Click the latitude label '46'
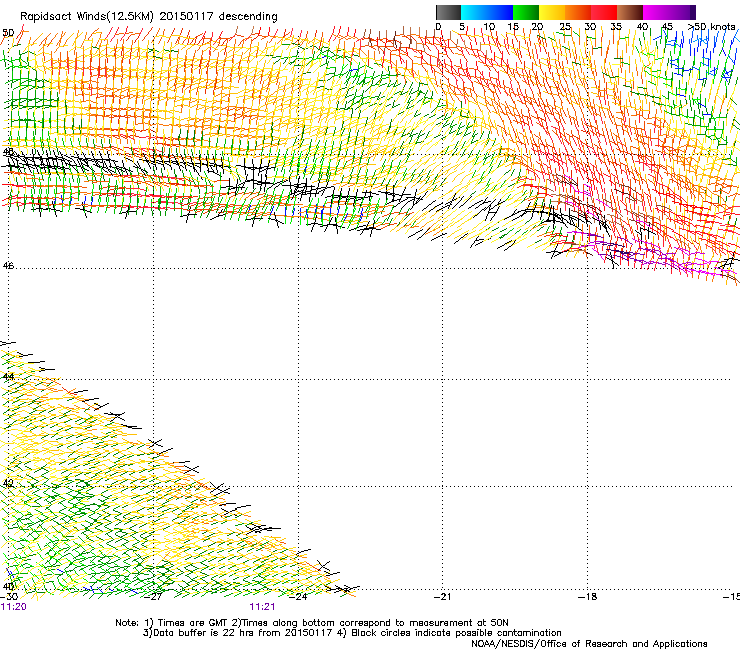The image size is (740, 650). coord(8,266)
